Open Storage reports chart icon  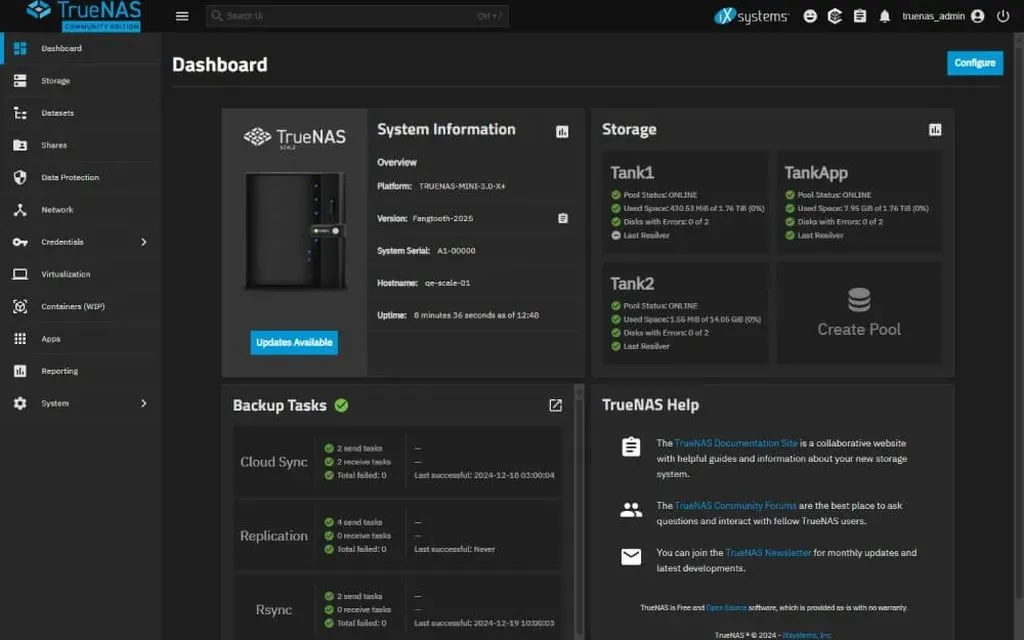(x=935, y=130)
